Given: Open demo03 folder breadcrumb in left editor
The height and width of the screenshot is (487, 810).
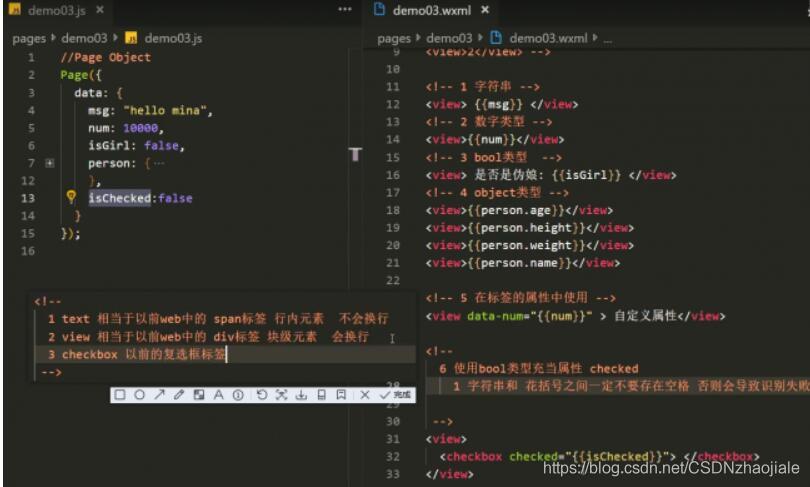Looking at the screenshot, I should click(x=84, y=38).
